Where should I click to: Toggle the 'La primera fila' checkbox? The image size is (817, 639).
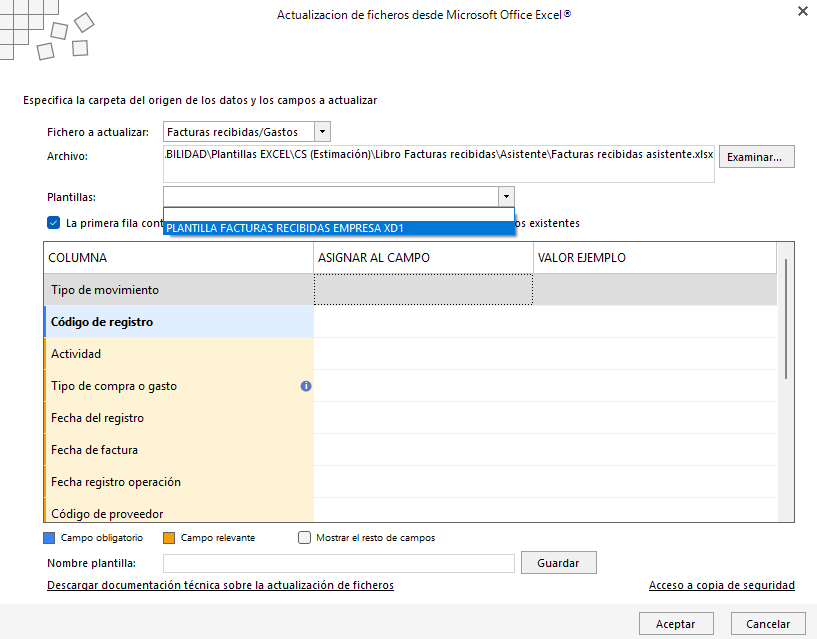pyautogui.click(x=53, y=223)
